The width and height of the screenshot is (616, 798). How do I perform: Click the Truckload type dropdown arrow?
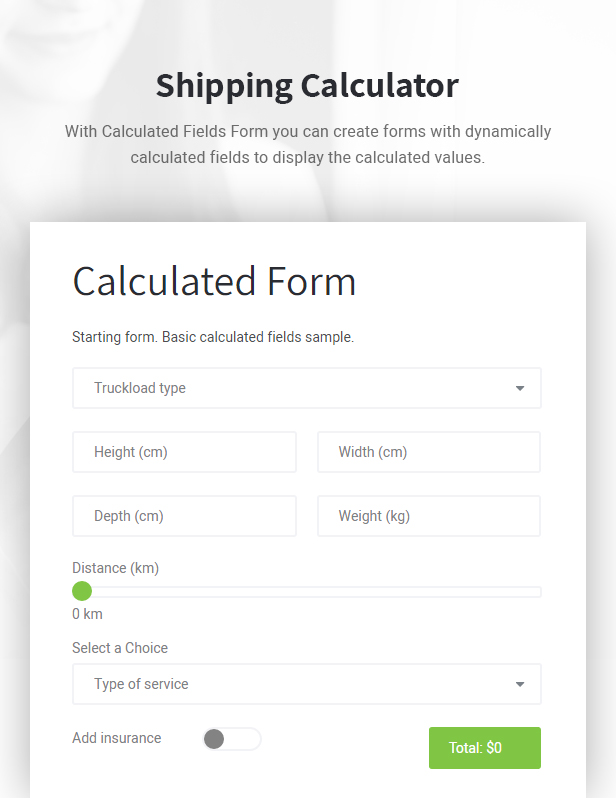520,389
